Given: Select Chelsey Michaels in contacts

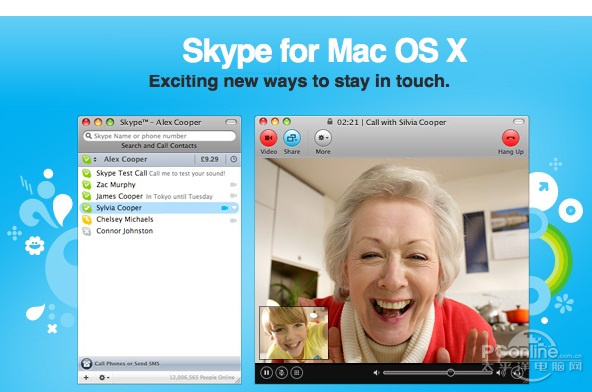Looking at the screenshot, I should [x=159, y=219].
